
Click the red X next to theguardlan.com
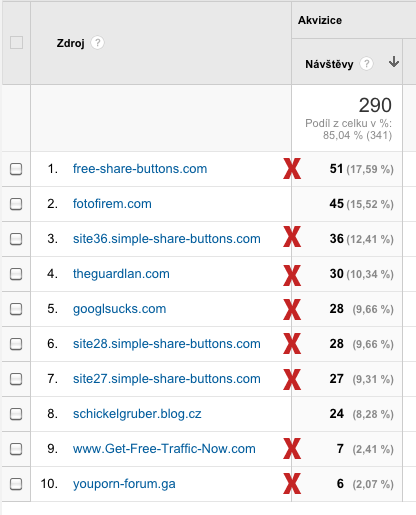[292, 275]
